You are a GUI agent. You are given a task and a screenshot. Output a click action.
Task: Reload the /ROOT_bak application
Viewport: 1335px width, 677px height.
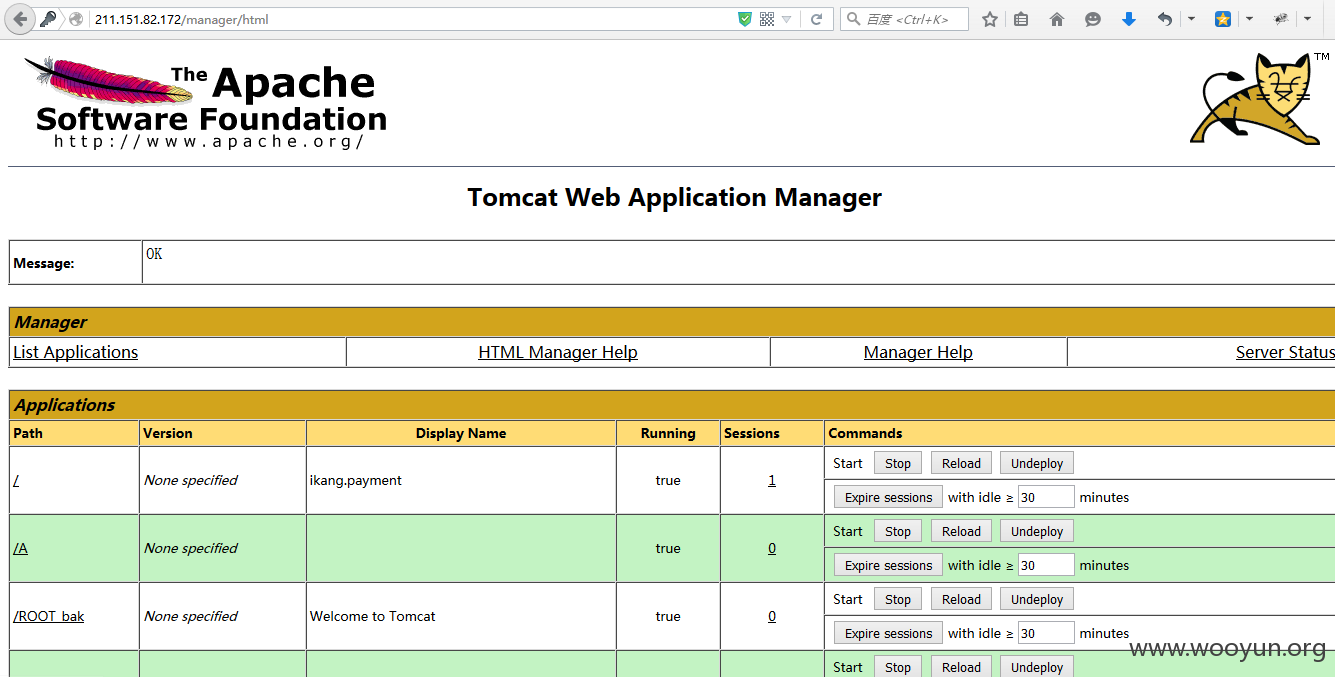(x=961, y=599)
